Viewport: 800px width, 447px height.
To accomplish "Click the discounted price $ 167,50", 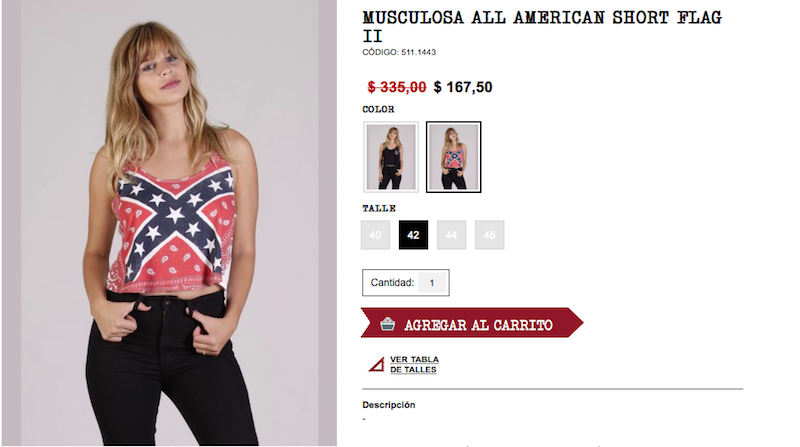I will point(463,87).
